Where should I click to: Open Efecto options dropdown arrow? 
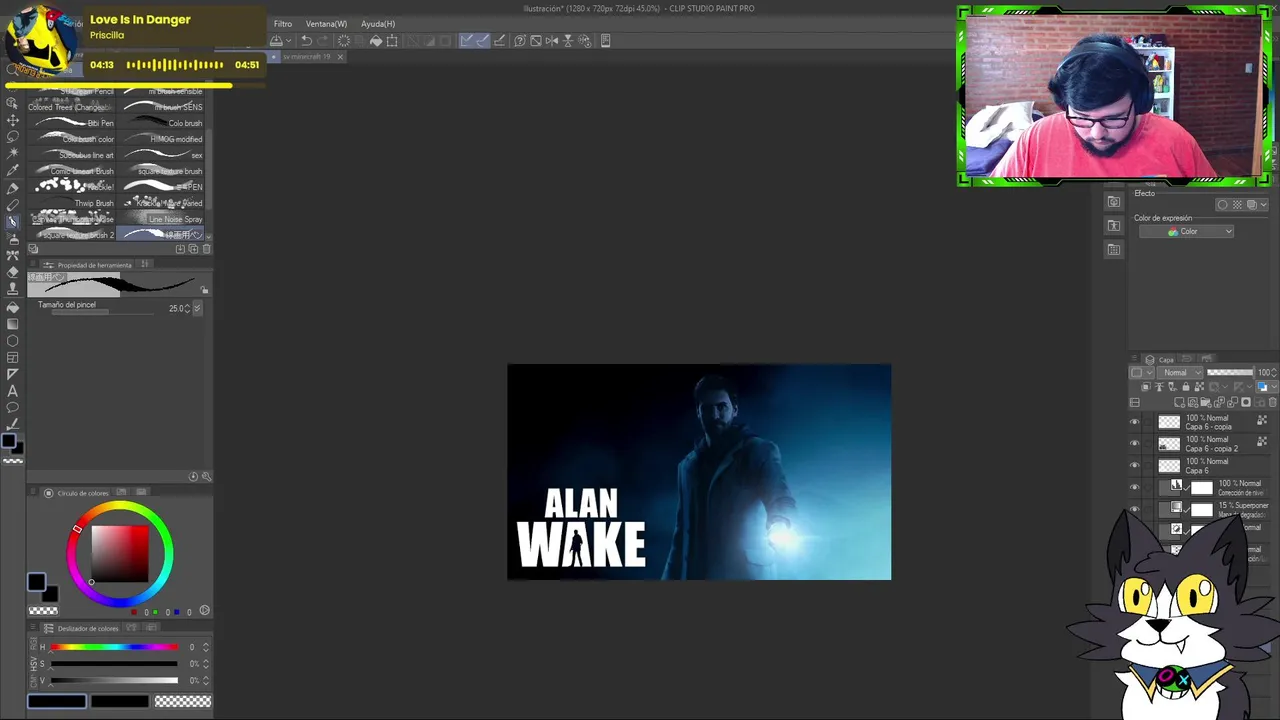point(1264,205)
